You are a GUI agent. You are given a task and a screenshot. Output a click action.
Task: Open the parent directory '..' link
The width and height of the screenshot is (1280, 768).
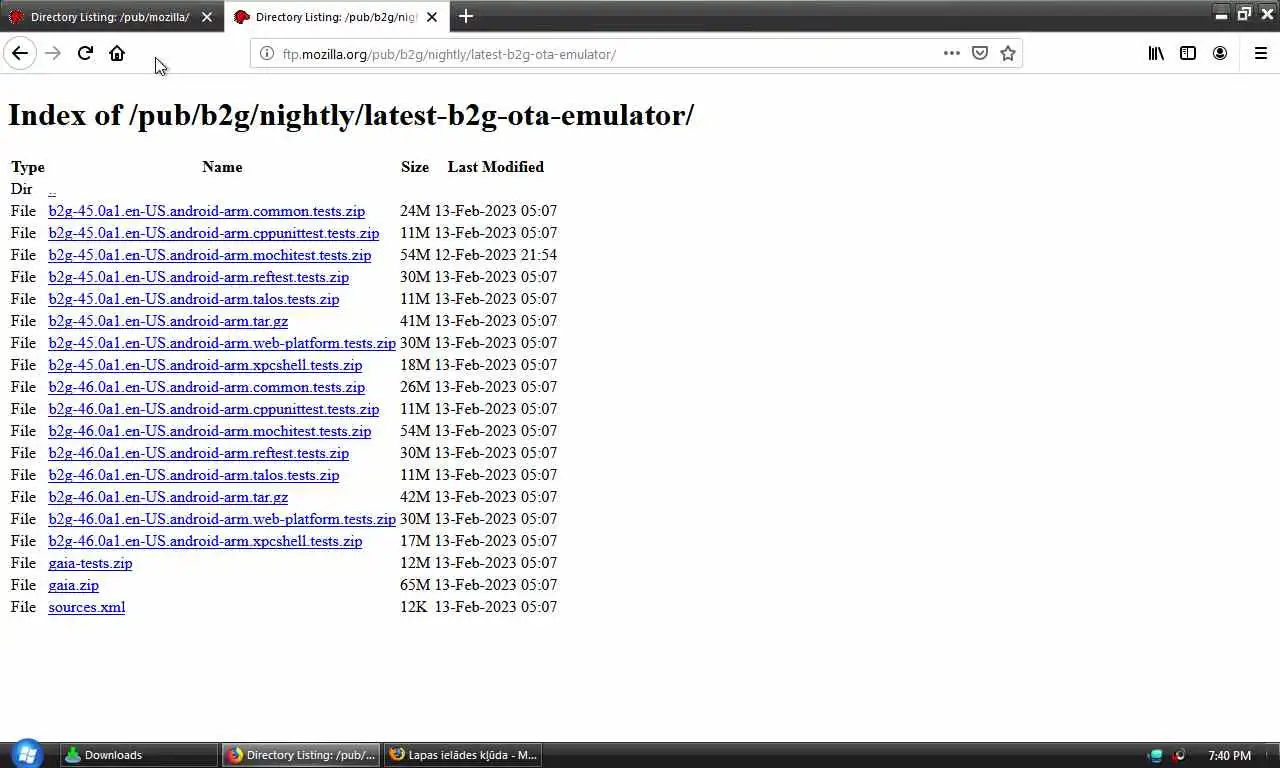pos(52,190)
